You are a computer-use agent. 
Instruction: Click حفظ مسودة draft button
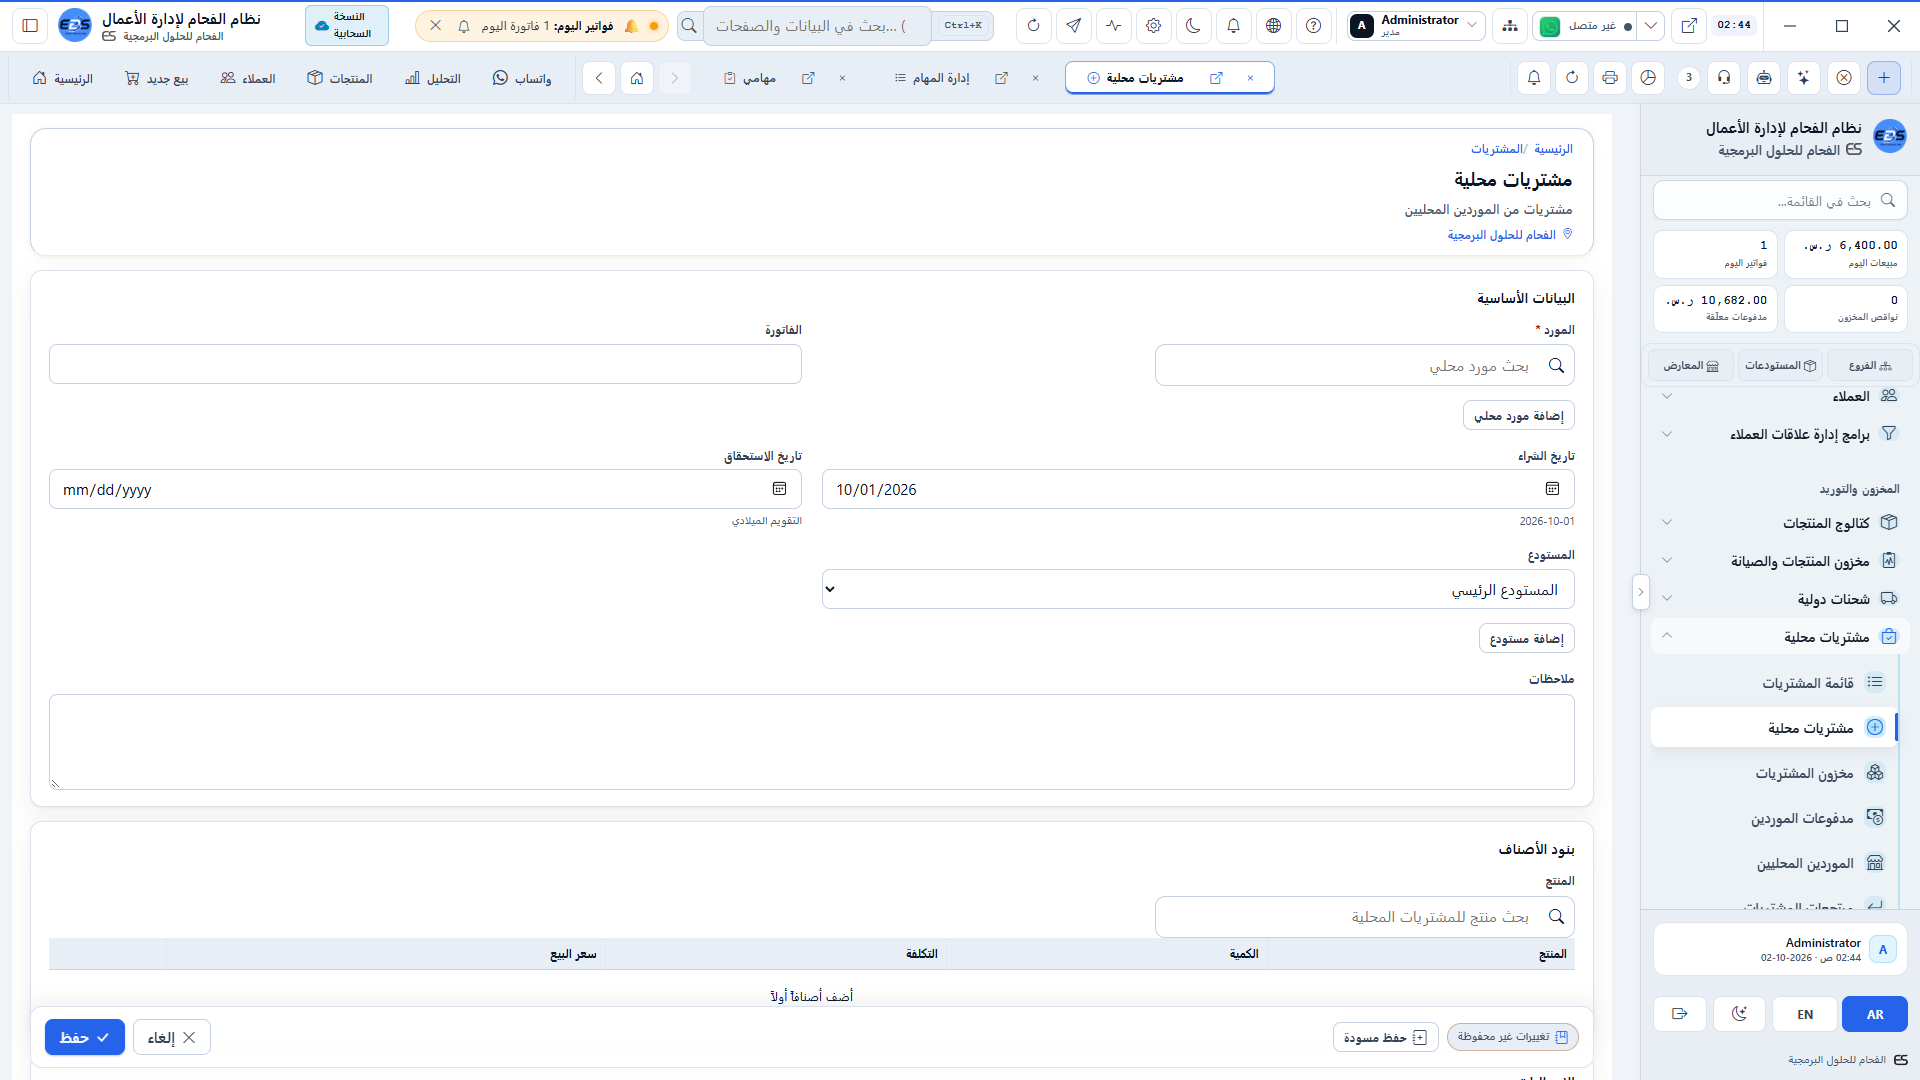[x=1386, y=1037]
